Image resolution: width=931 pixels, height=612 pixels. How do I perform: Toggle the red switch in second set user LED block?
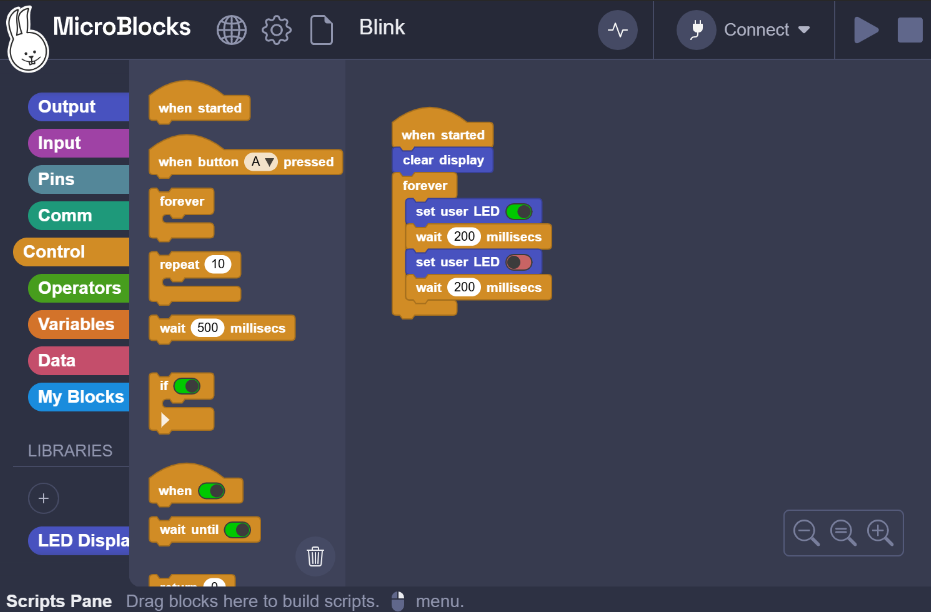[519, 262]
